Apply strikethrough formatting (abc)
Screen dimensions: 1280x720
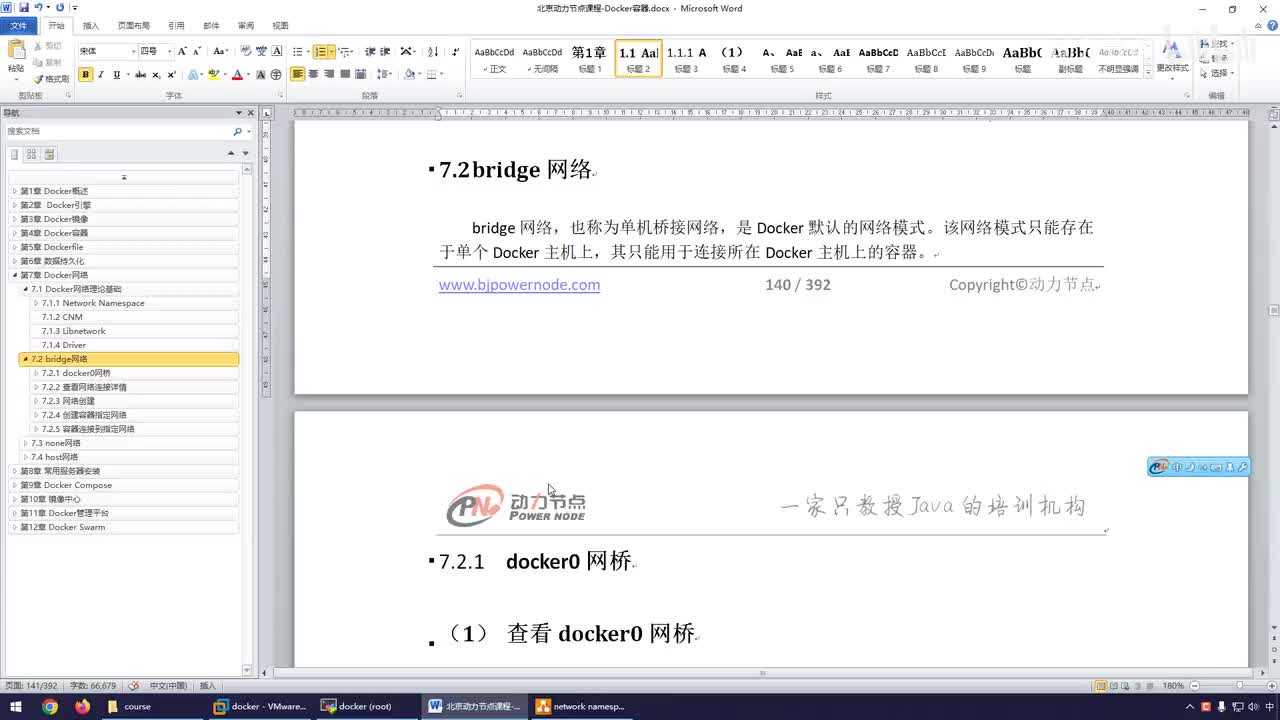[140, 75]
